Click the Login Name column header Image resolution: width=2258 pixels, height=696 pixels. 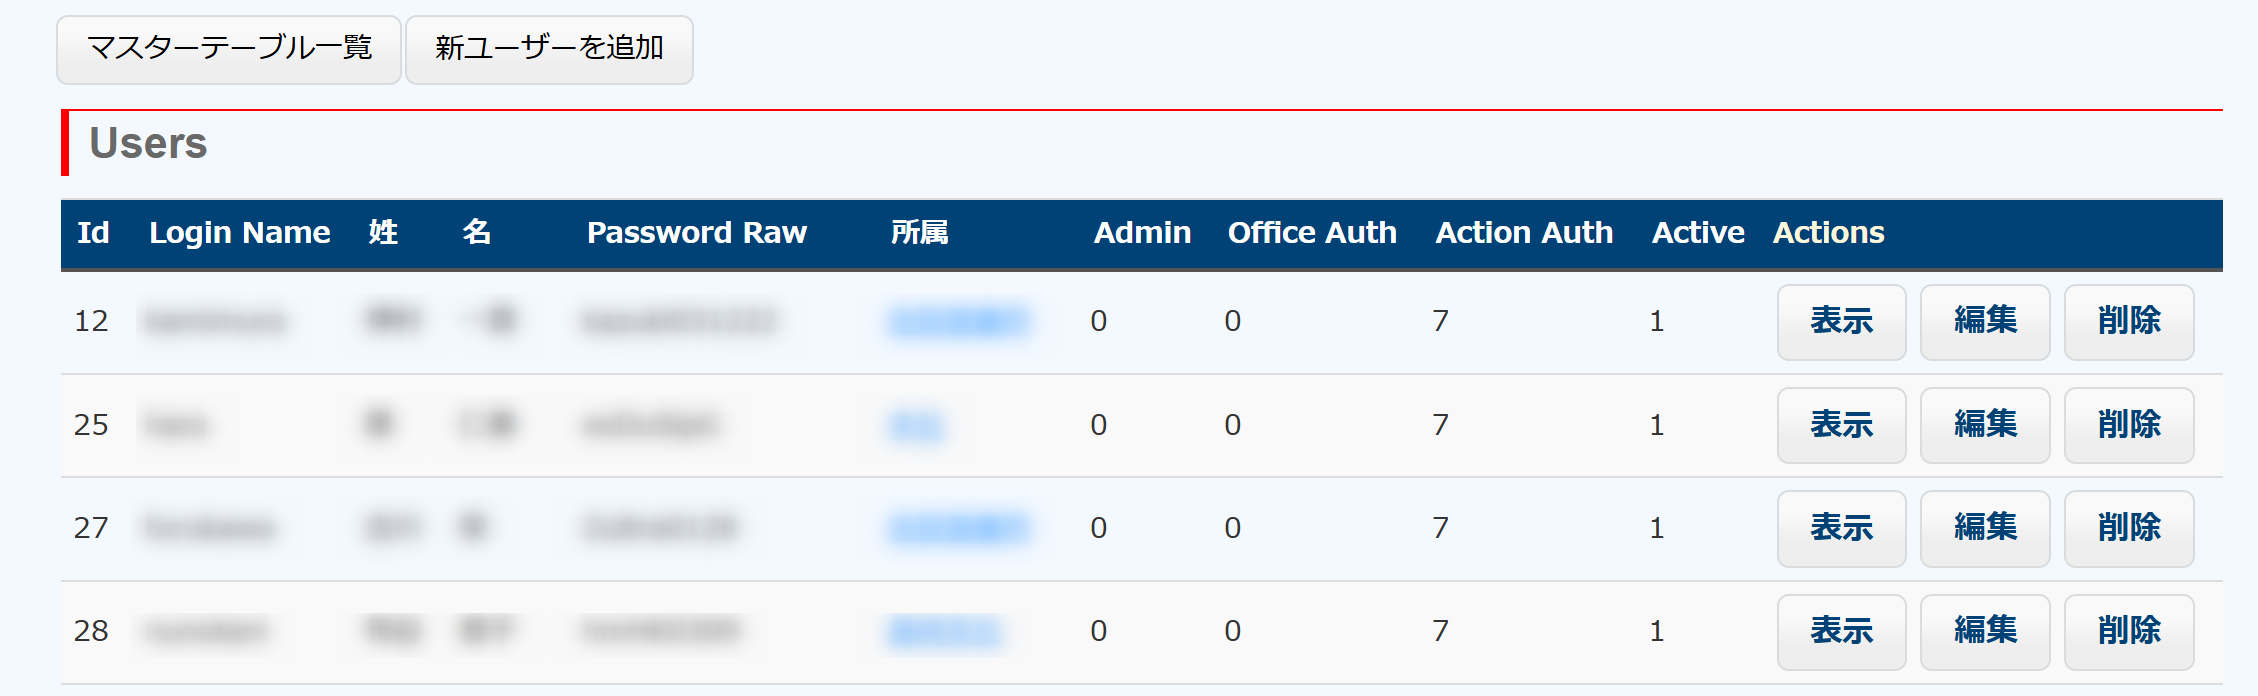pyautogui.click(x=239, y=233)
